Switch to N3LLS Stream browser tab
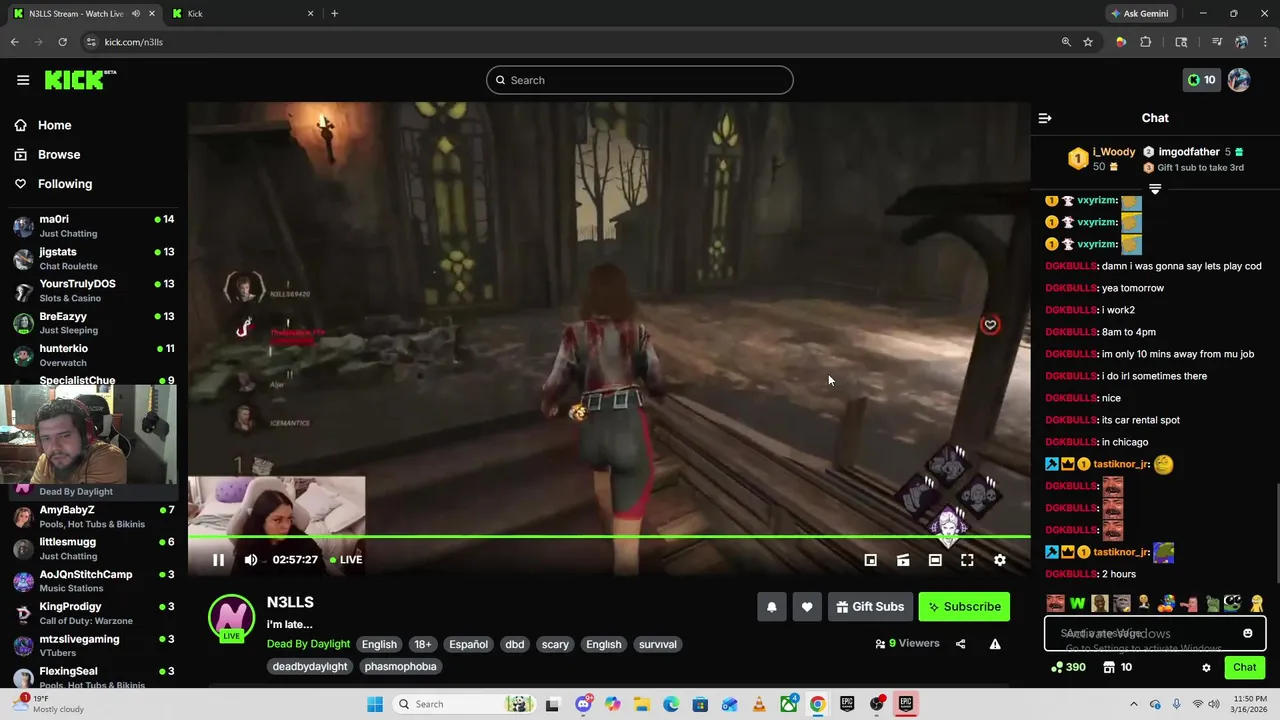The height and width of the screenshot is (720, 1280). [x=83, y=14]
